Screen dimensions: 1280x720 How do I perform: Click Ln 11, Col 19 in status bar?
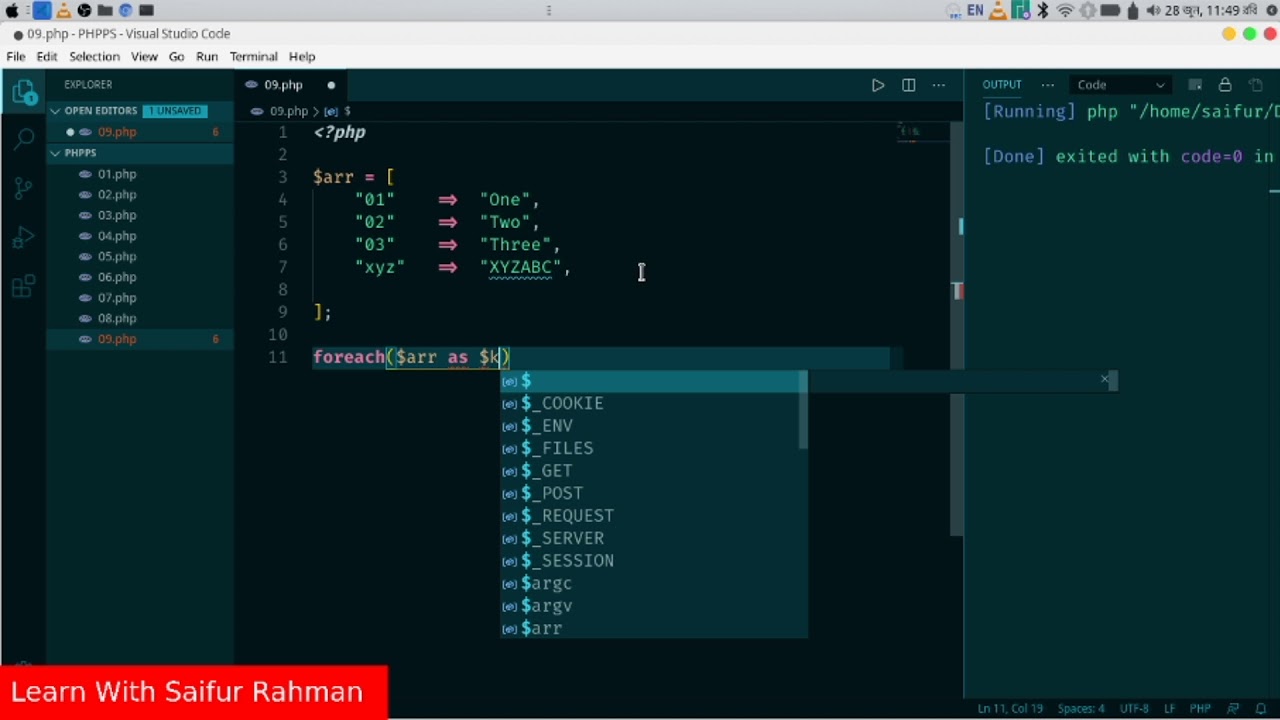coord(1010,709)
